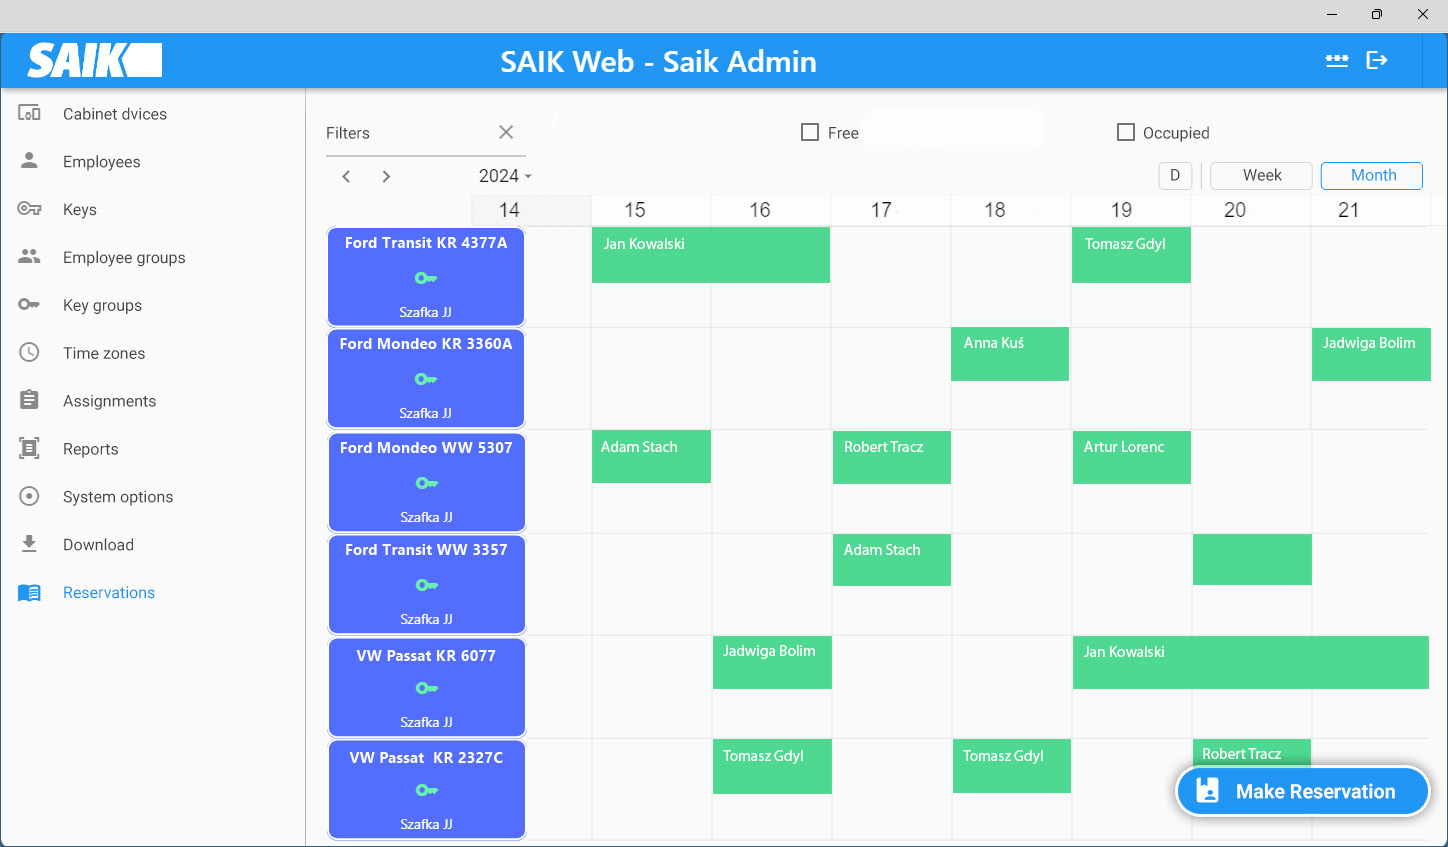Image resolution: width=1448 pixels, height=847 pixels.
Task: Open System options in sidebar
Action: point(117,497)
